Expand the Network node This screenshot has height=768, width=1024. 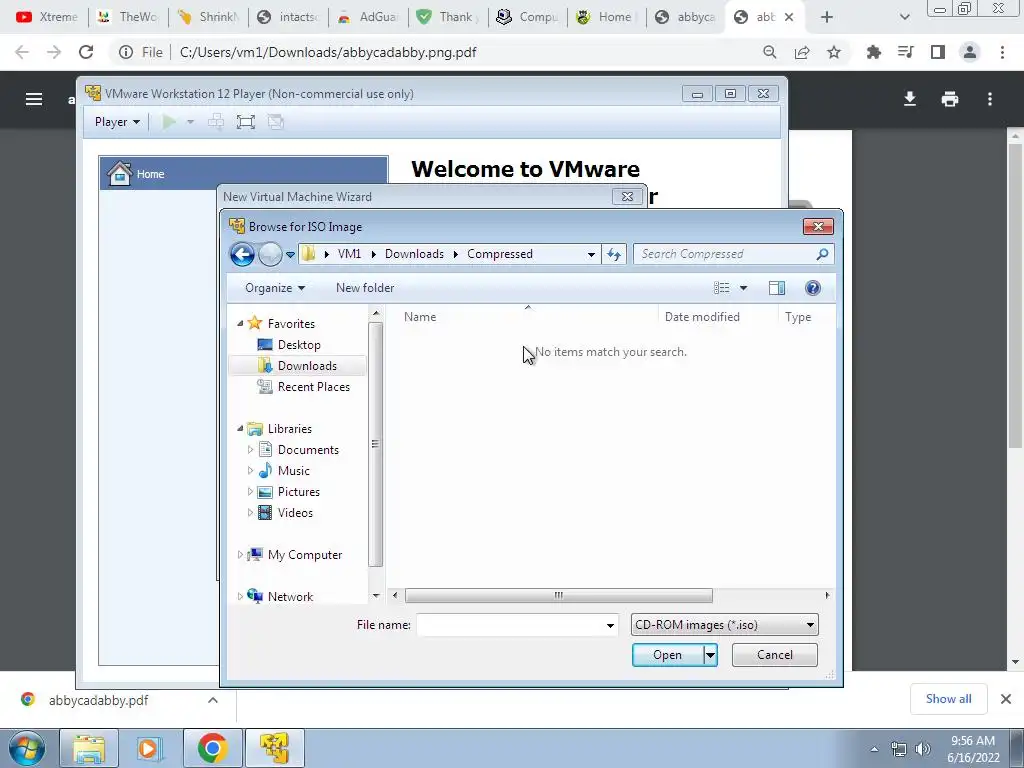pyautogui.click(x=240, y=596)
